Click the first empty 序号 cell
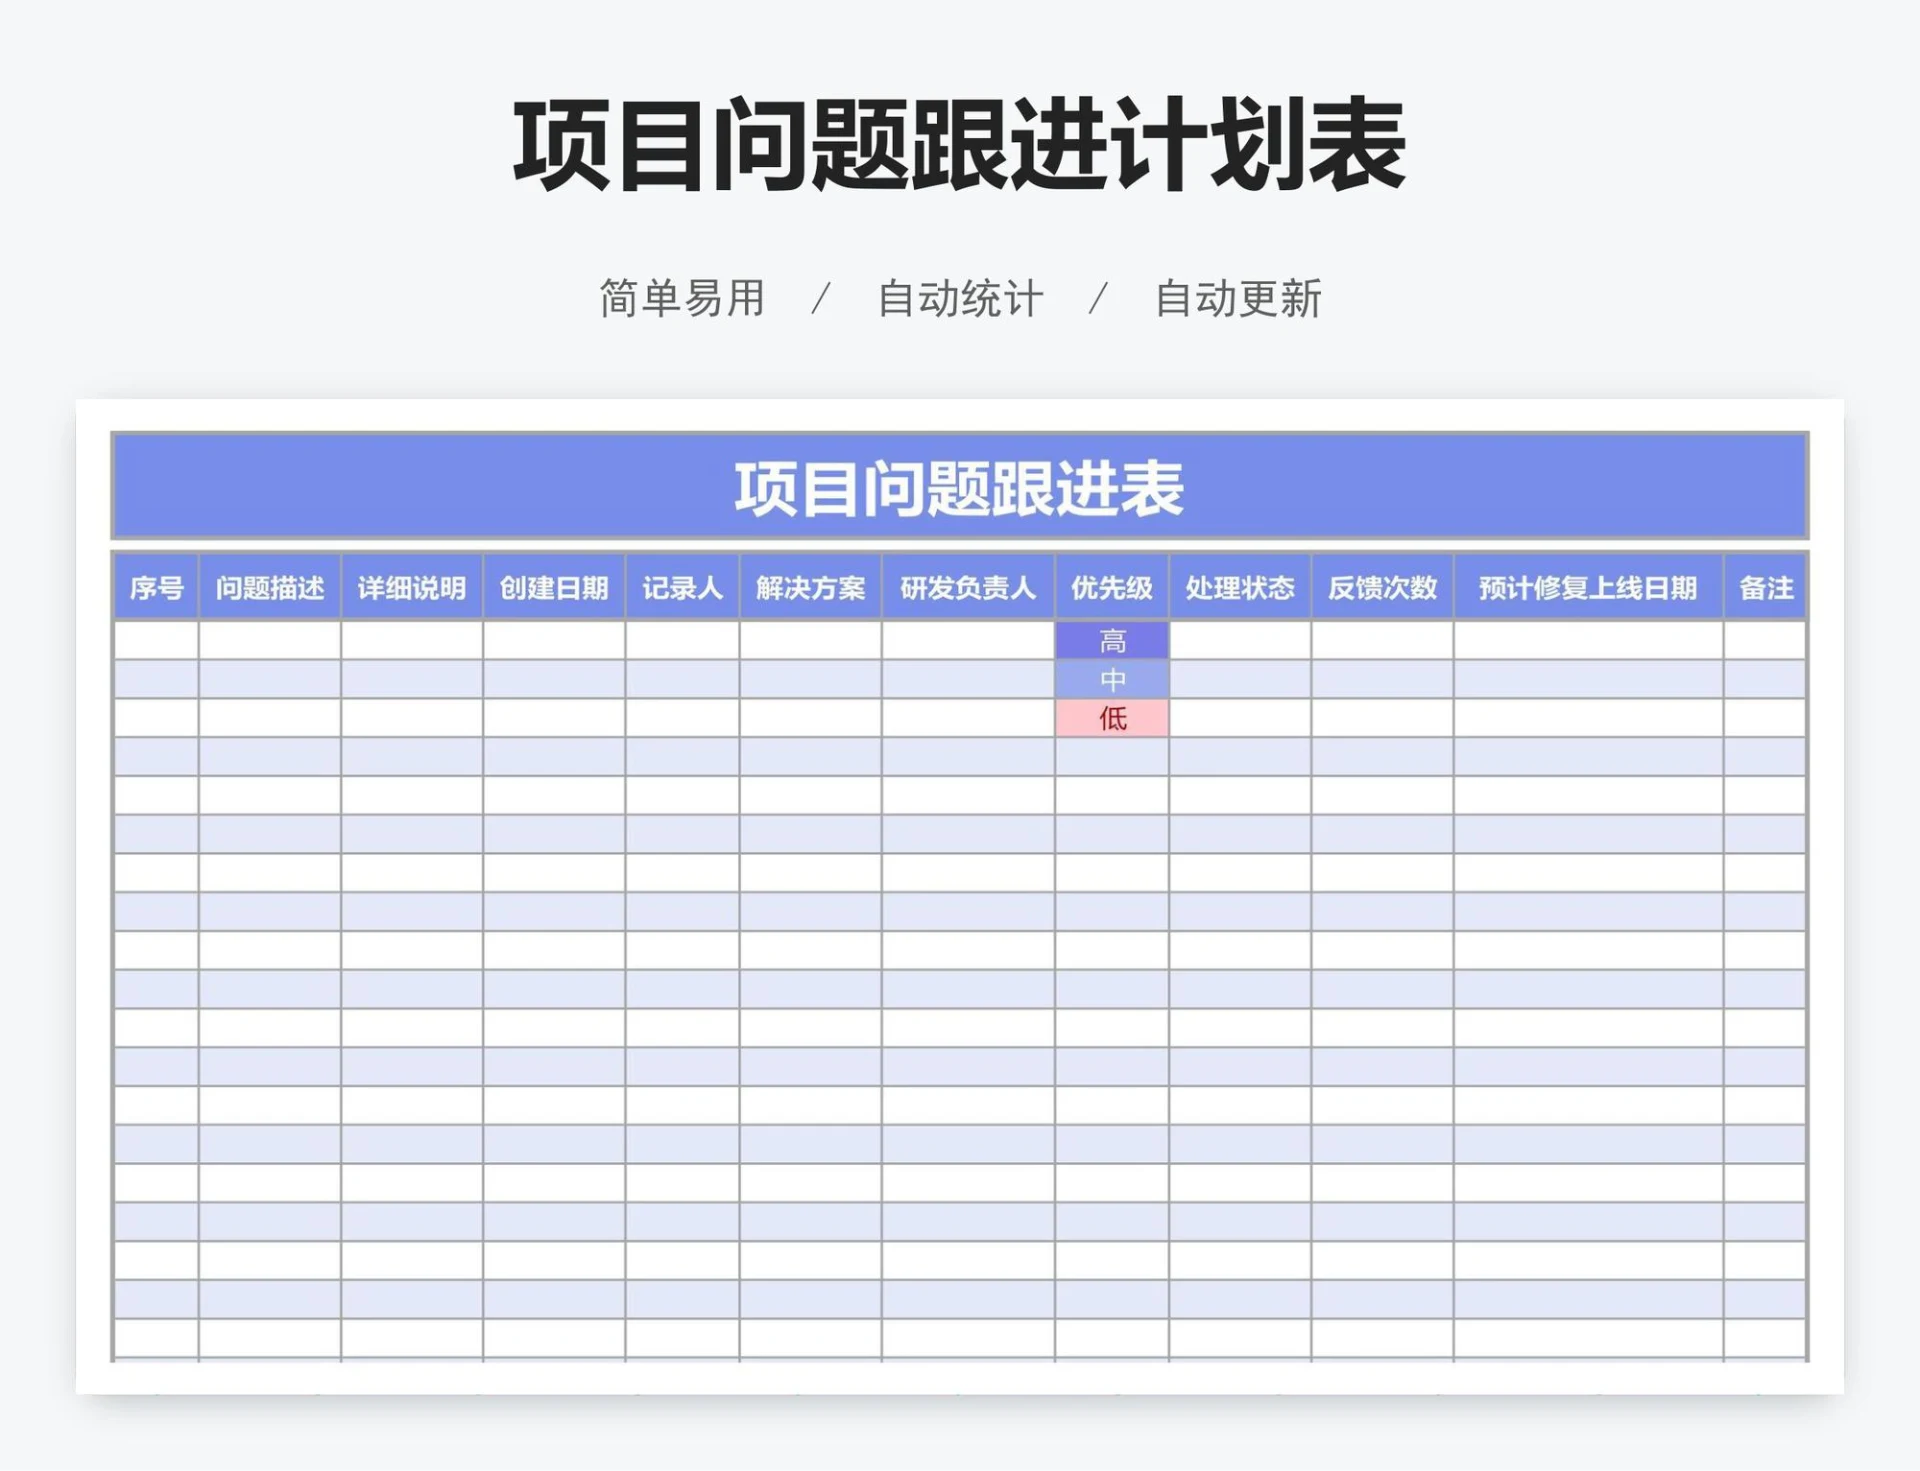 coord(156,641)
